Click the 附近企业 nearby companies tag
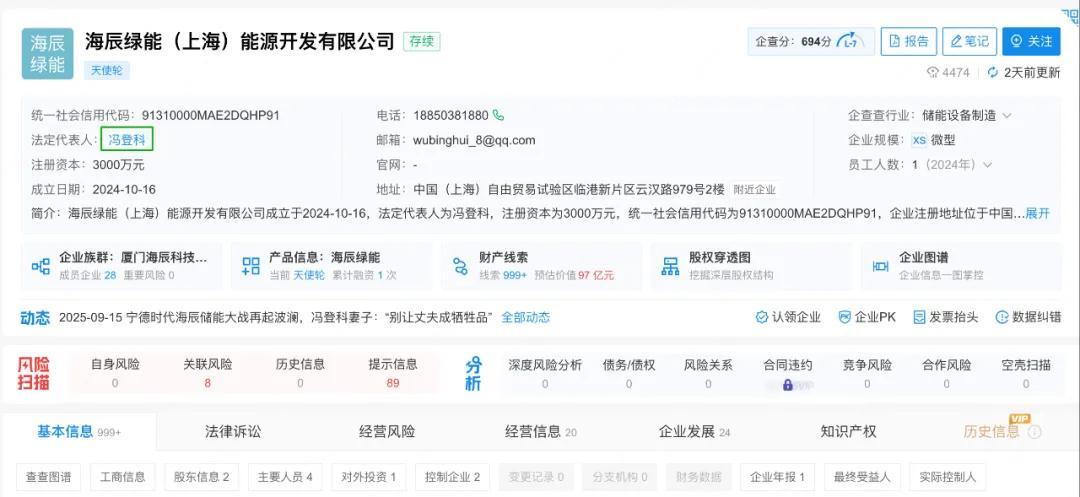Viewport: 1080px width, 497px height. pyautogui.click(x=754, y=190)
